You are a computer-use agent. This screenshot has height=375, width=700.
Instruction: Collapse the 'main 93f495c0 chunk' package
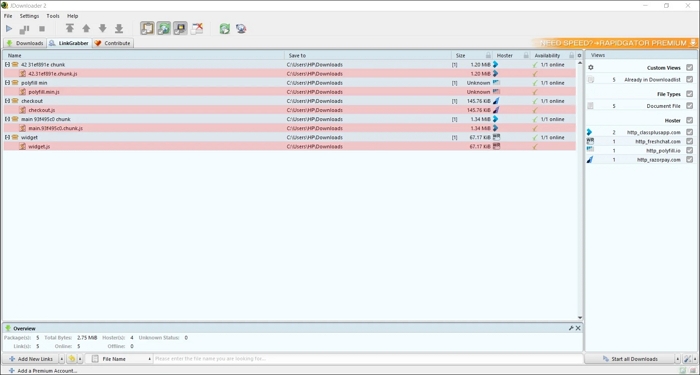(7, 119)
